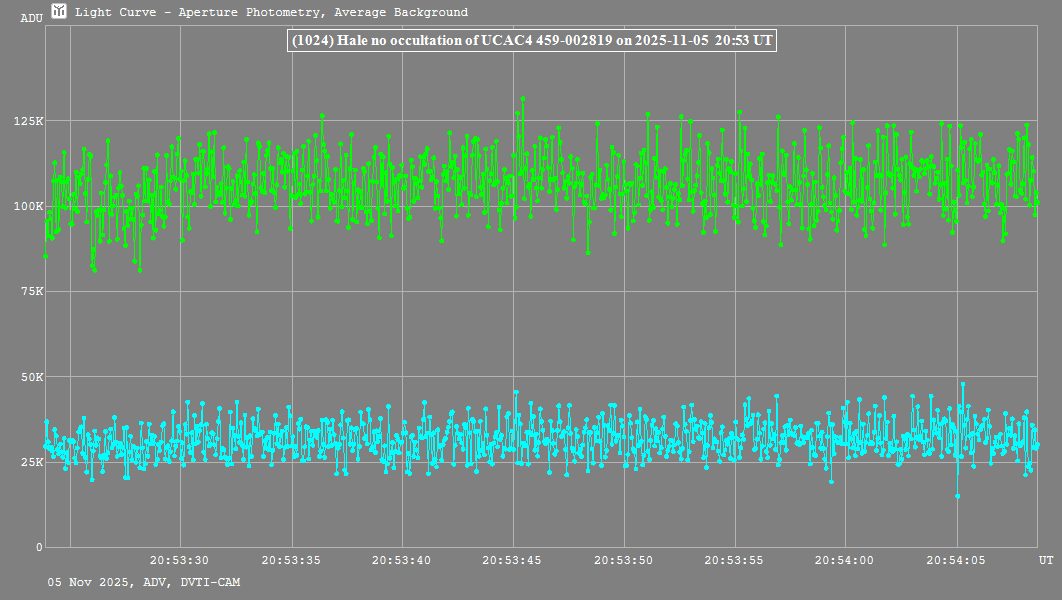The height and width of the screenshot is (600, 1062).
Task: Select the 75K y-axis label
Action: pyautogui.click(x=31, y=292)
